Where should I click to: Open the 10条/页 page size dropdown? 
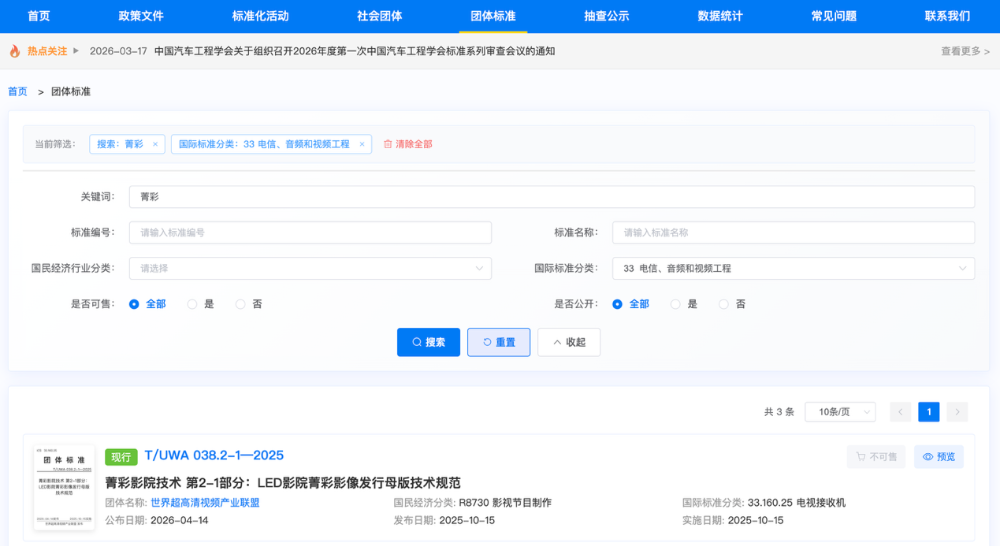point(840,412)
